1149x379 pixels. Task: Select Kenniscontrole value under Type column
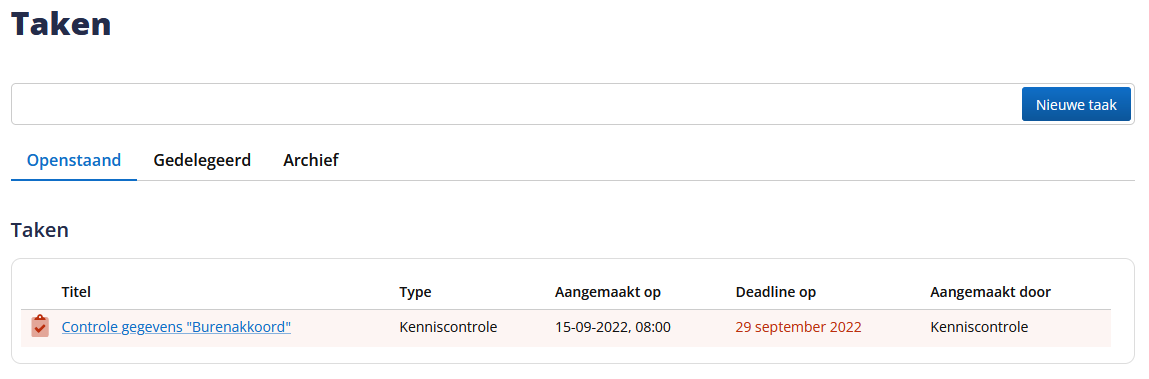pyautogui.click(x=448, y=327)
